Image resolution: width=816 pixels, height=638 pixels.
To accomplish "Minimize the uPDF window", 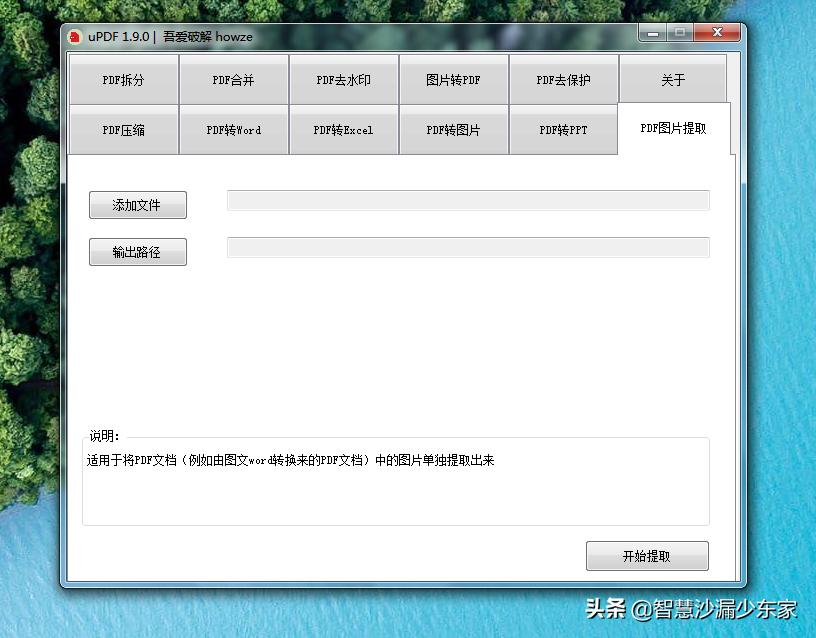I will point(651,32).
